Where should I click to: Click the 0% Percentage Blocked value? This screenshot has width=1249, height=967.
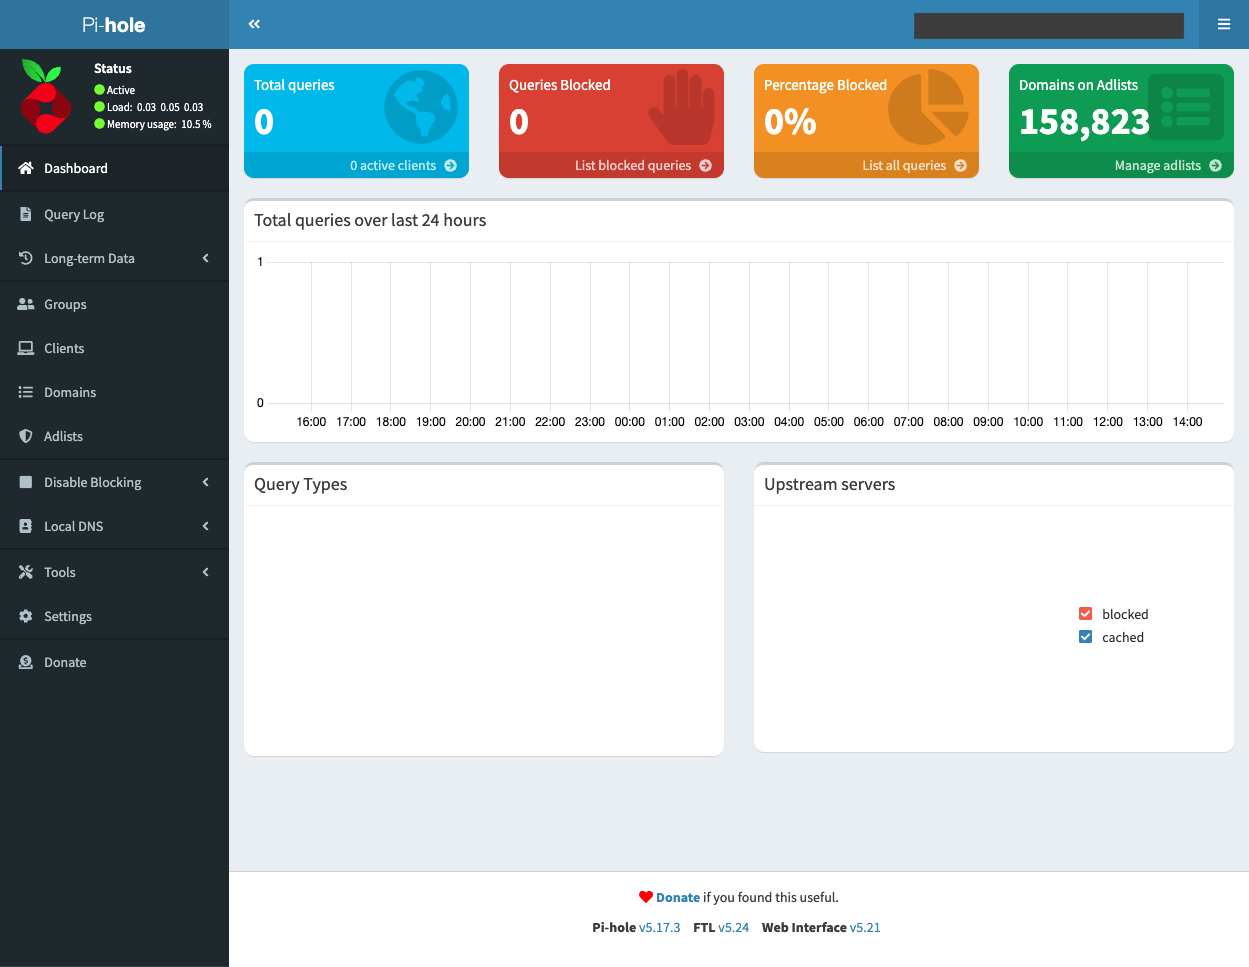[x=790, y=122]
